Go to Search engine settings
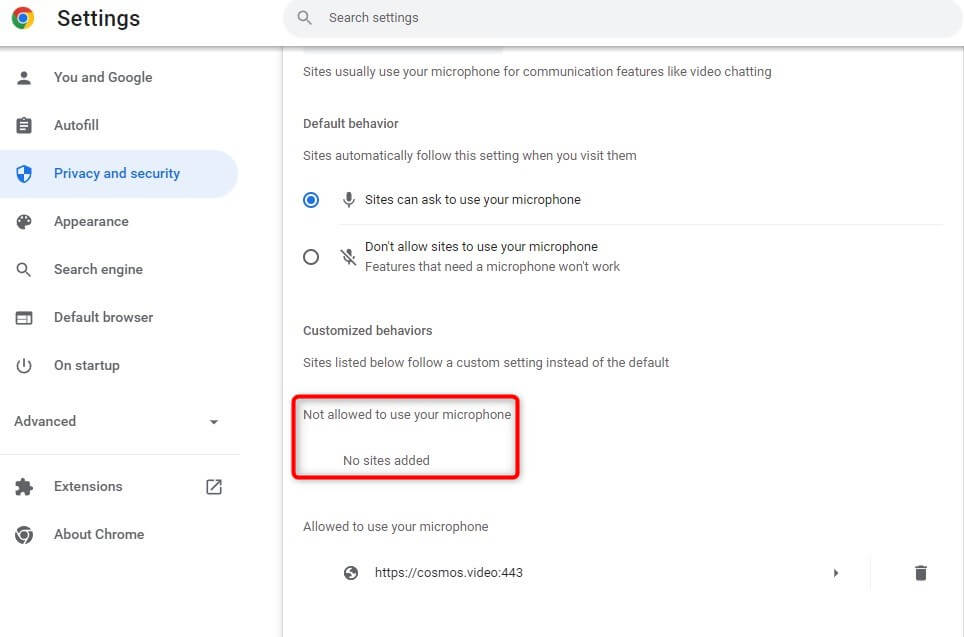Image resolution: width=964 pixels, height=637 pixels. click(98, 270)
